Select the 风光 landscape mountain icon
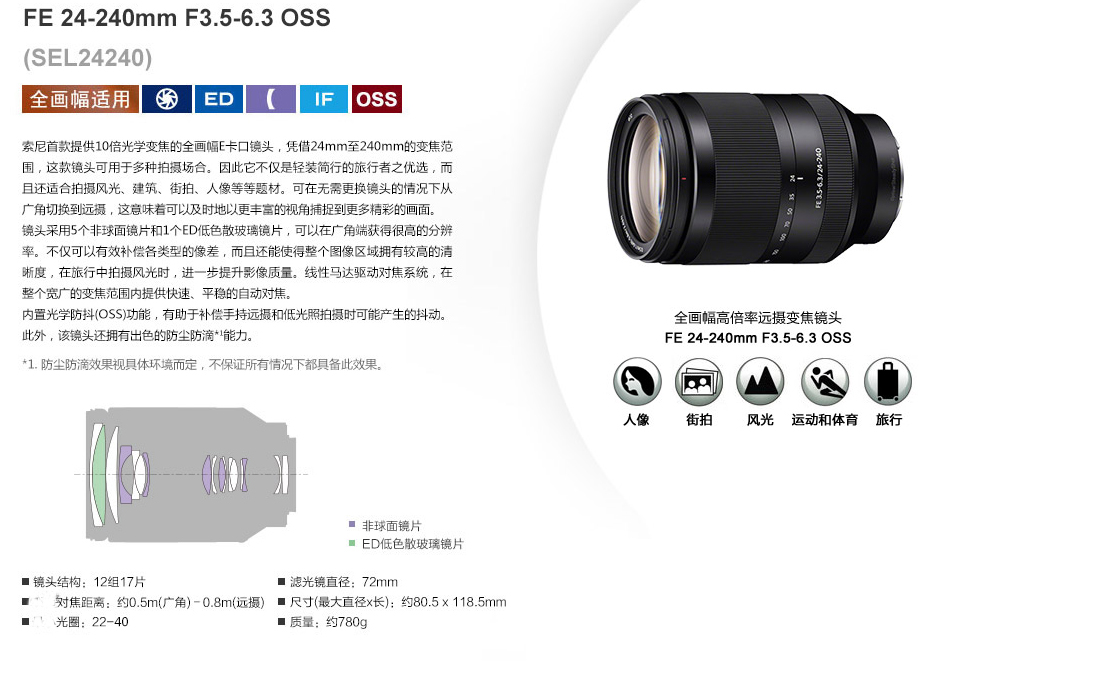The height and width of the screenshot is (689, 1103). tap(760, 381)
